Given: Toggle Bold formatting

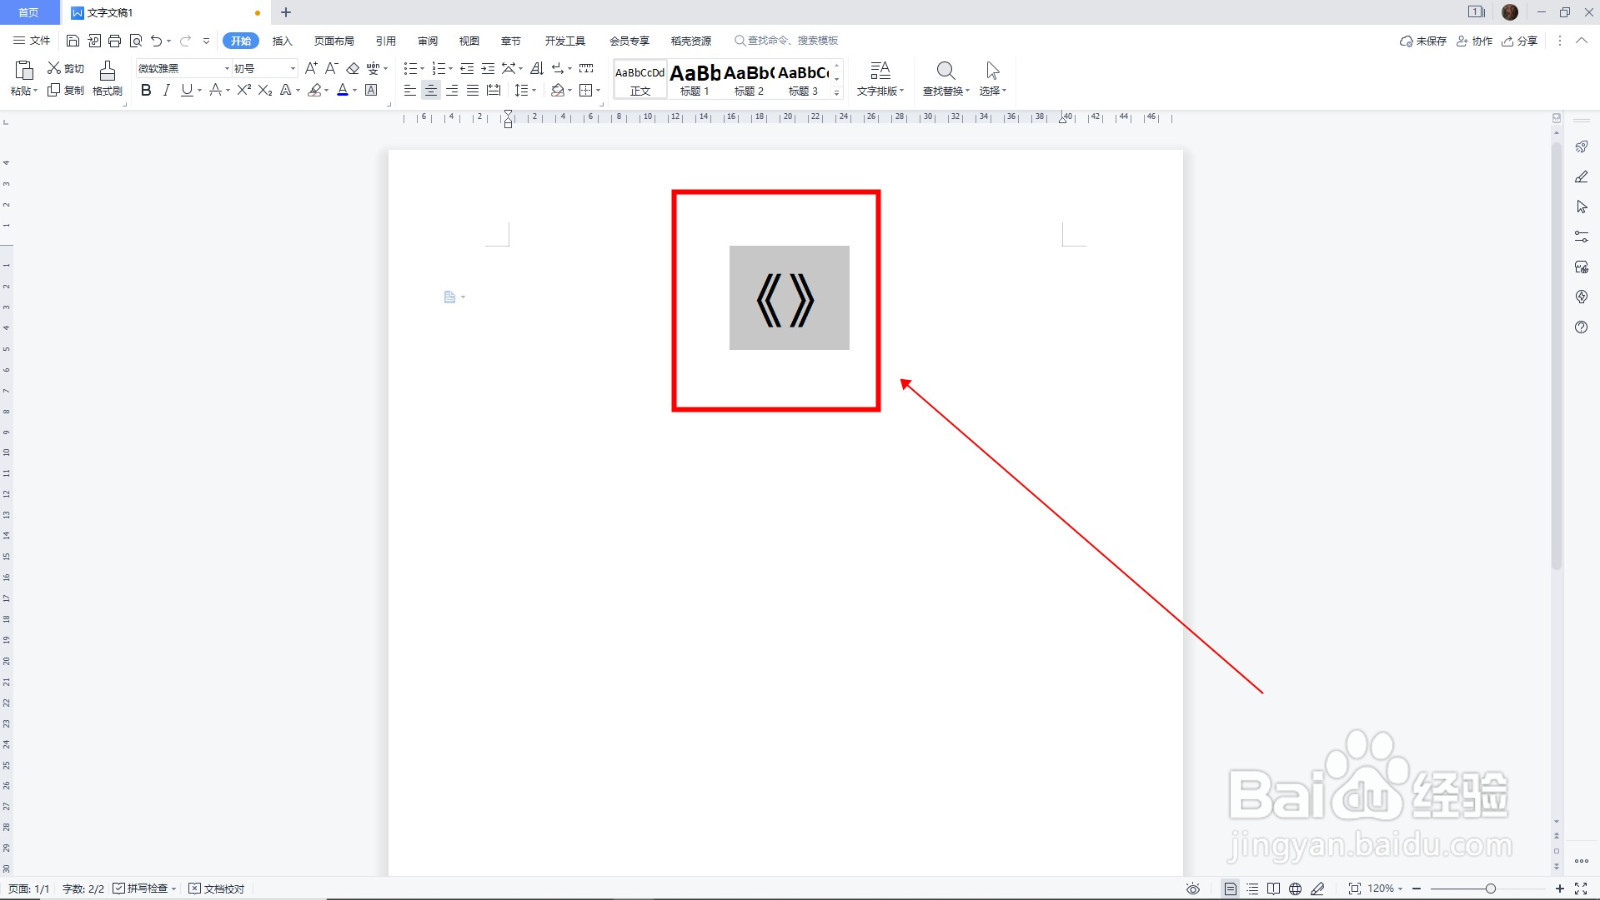Looking at the screenshot, I should point(146,90).
